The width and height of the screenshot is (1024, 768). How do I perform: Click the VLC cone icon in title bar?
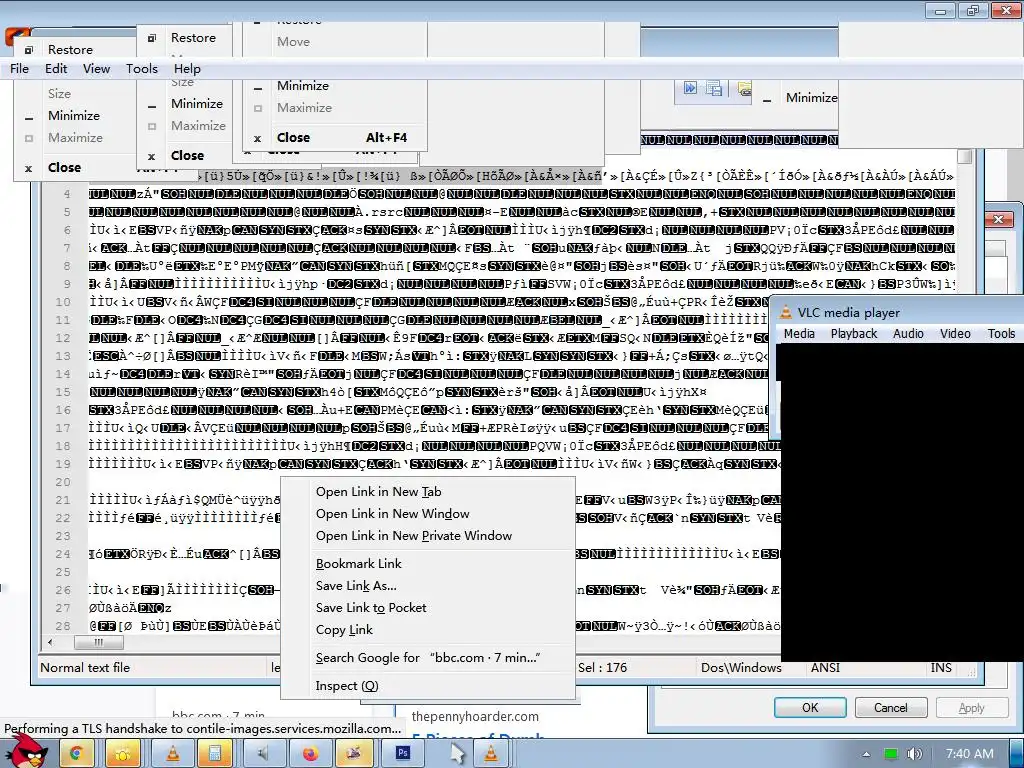[786, 313]
